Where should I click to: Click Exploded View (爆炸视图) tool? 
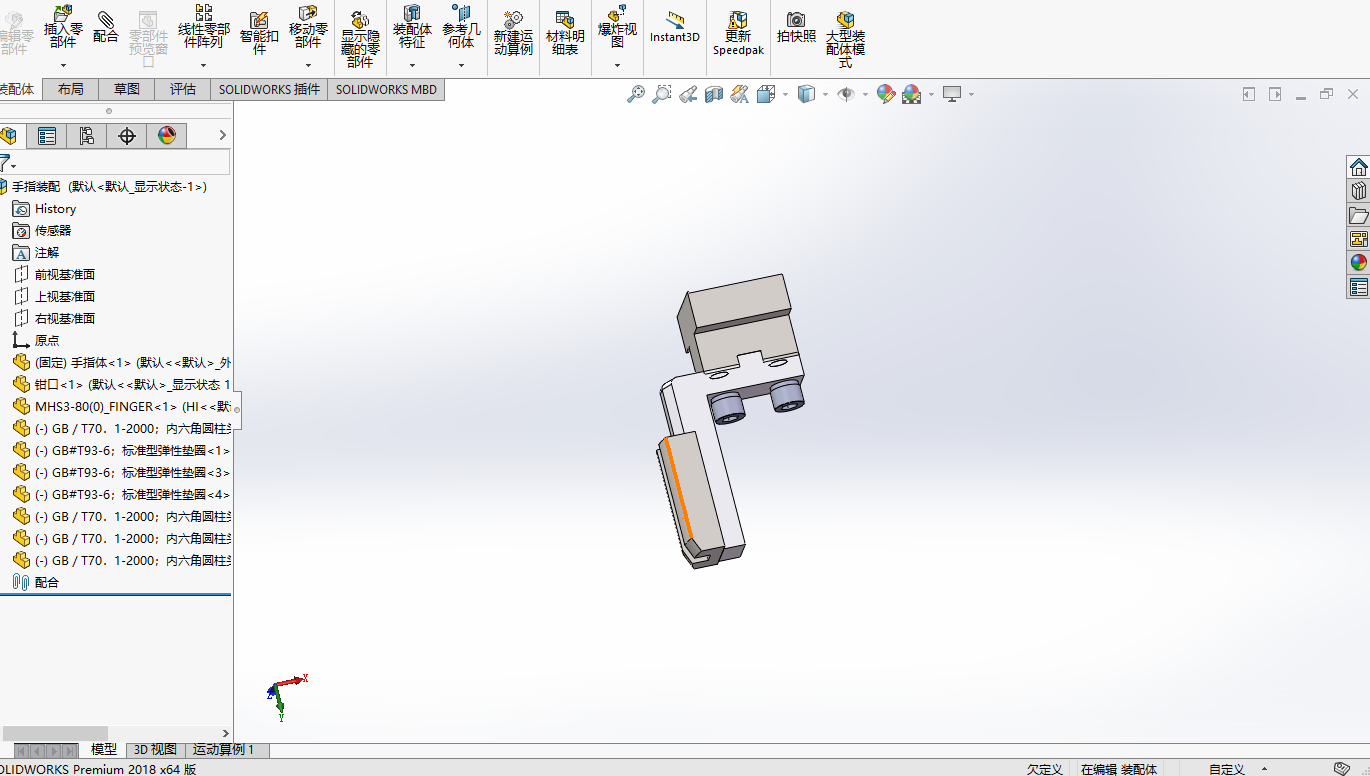point(617,26)
